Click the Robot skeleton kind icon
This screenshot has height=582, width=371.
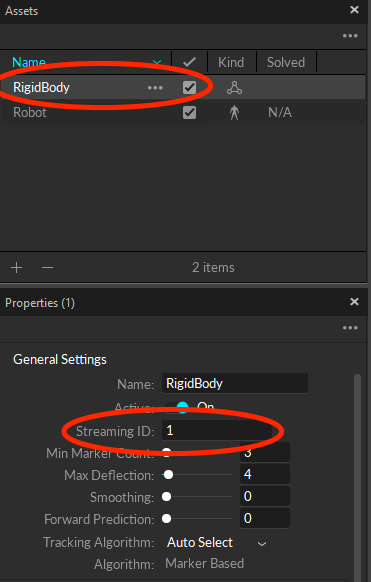pyautogui.click(x=234, y=112)
